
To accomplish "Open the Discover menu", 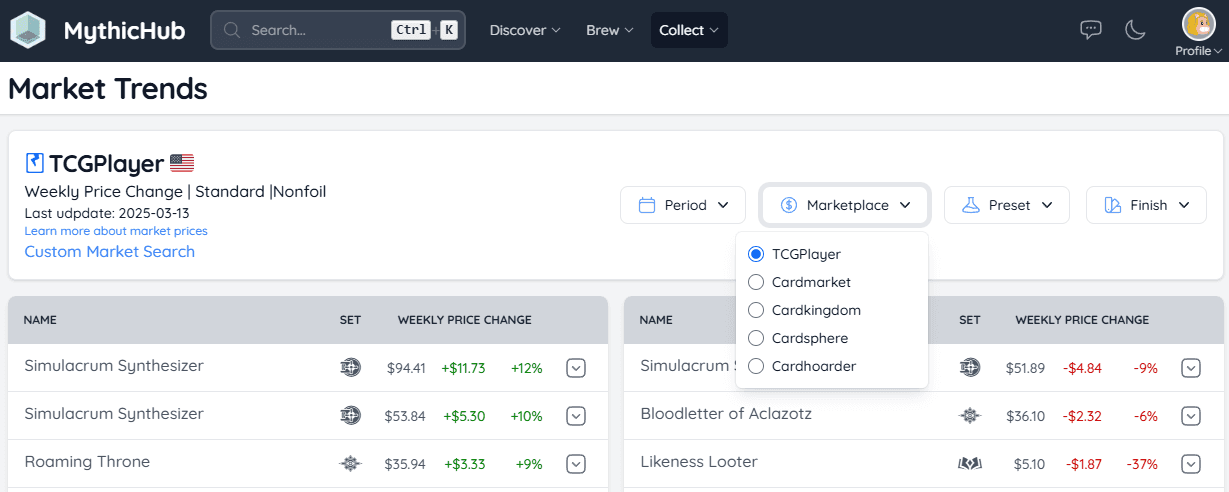I will [525, 30].
